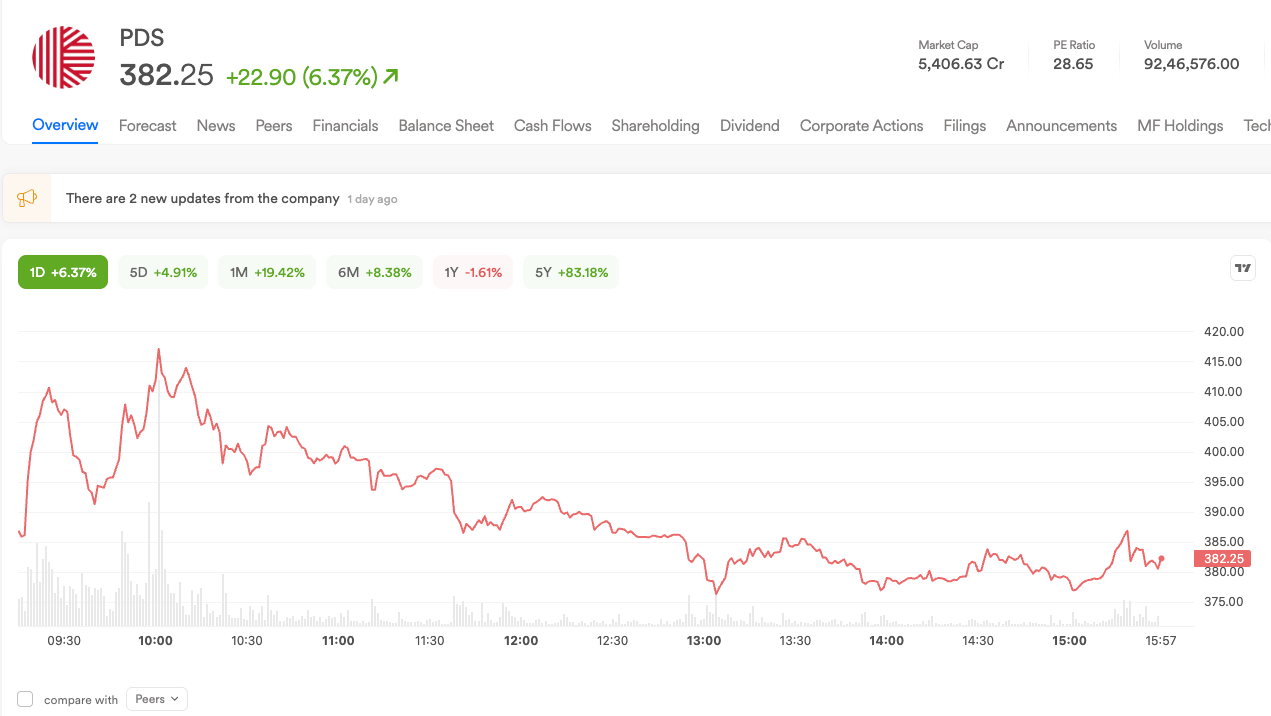This screenshot has height=716, width=1271.
Task: Switch to the Shareholding tab
Action: (655, 126)
